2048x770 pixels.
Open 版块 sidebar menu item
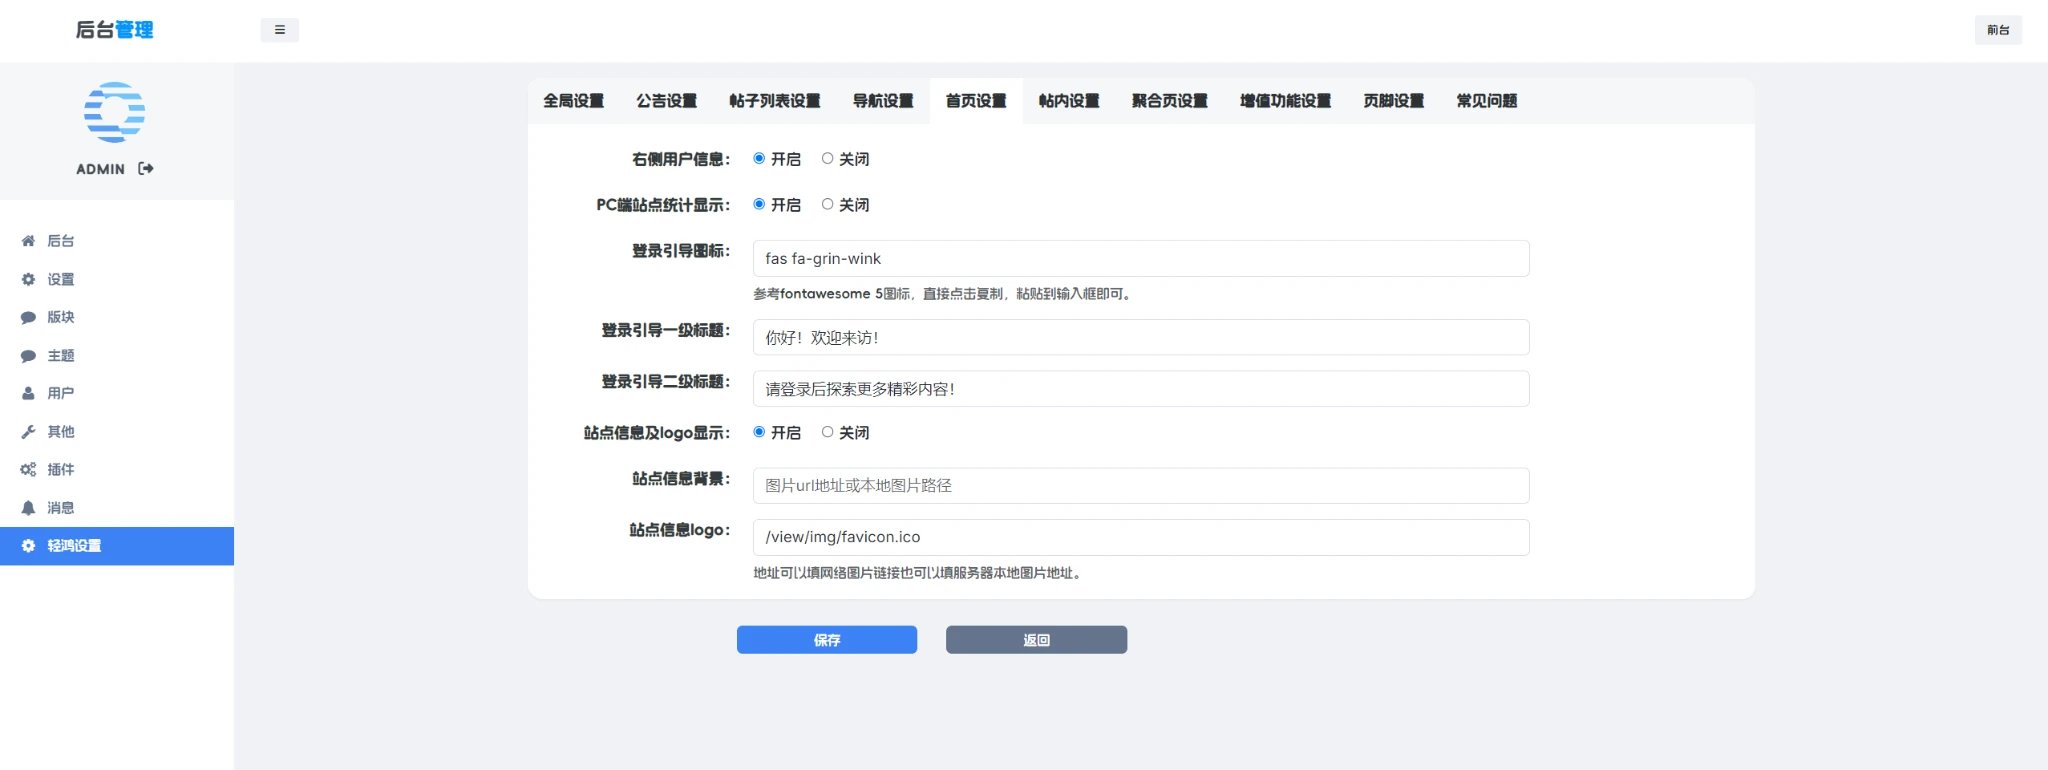pos(117,317)
